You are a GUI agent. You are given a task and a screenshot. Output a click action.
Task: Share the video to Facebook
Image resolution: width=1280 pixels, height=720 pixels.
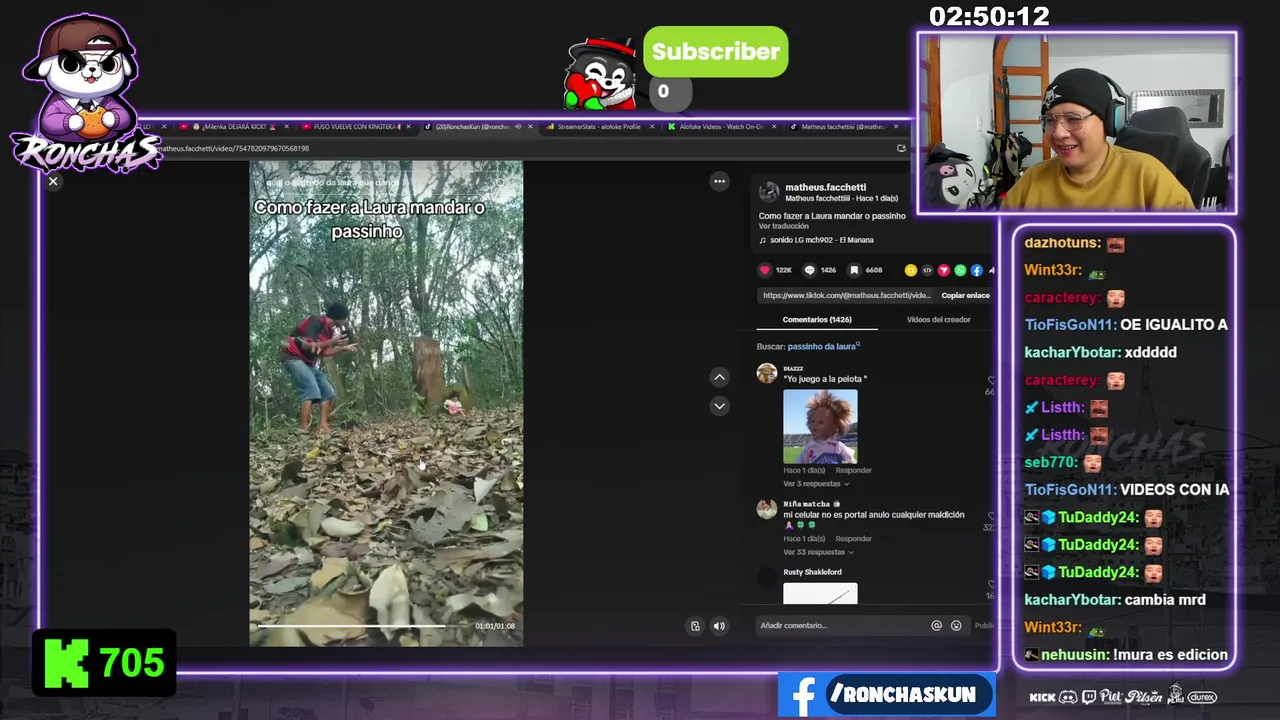pyautogui.click(x=976, y=270)
